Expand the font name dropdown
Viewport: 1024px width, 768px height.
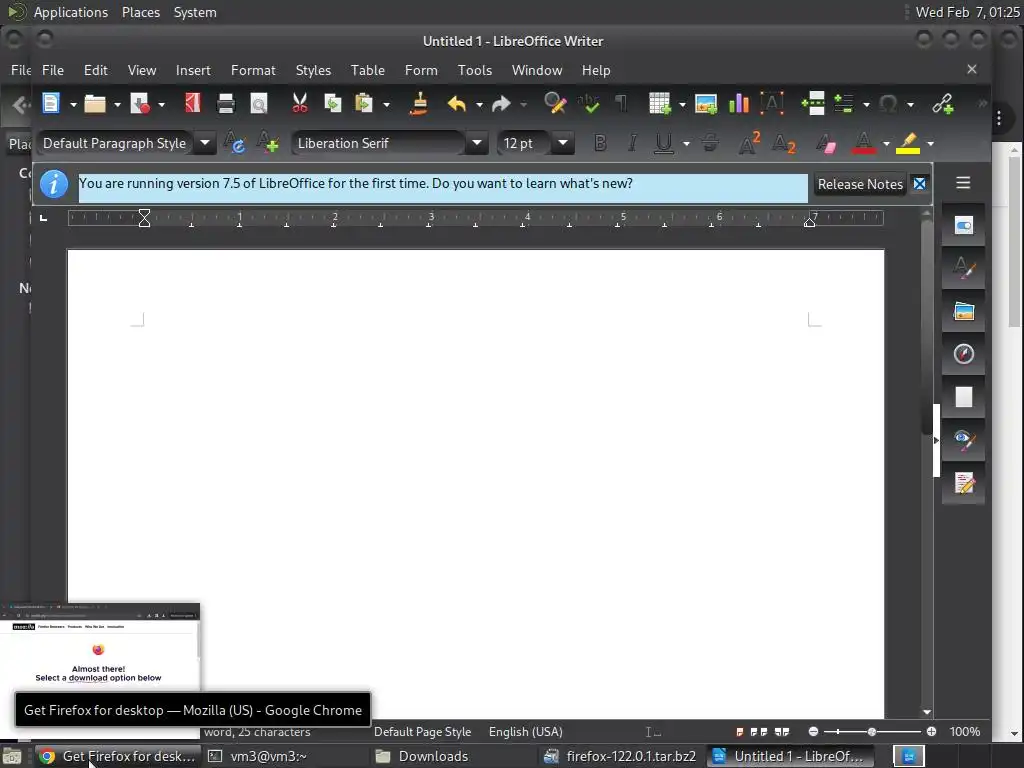click(x=477, y=142)
